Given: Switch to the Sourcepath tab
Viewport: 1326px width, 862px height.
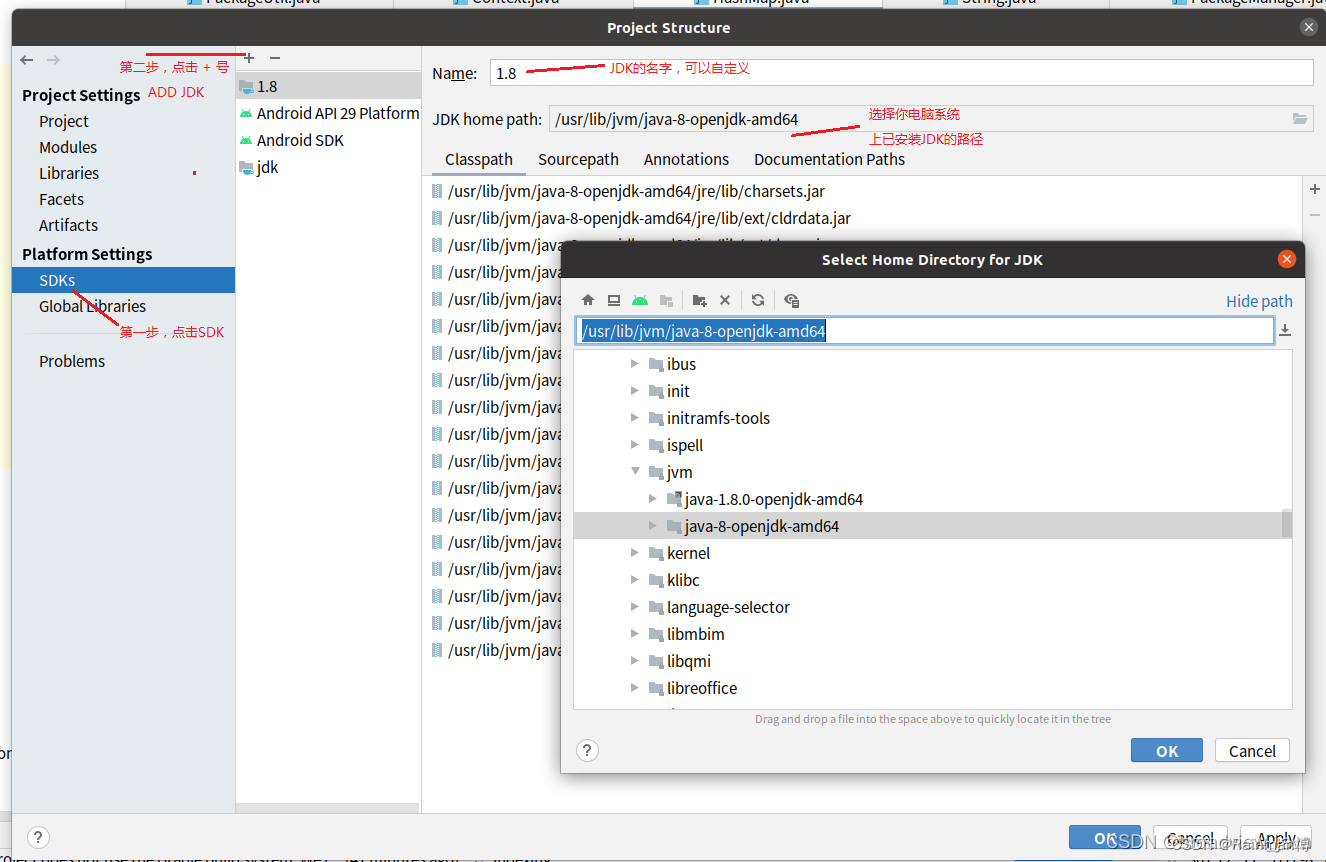Looking at the screenshot, I should click(578, 159).
